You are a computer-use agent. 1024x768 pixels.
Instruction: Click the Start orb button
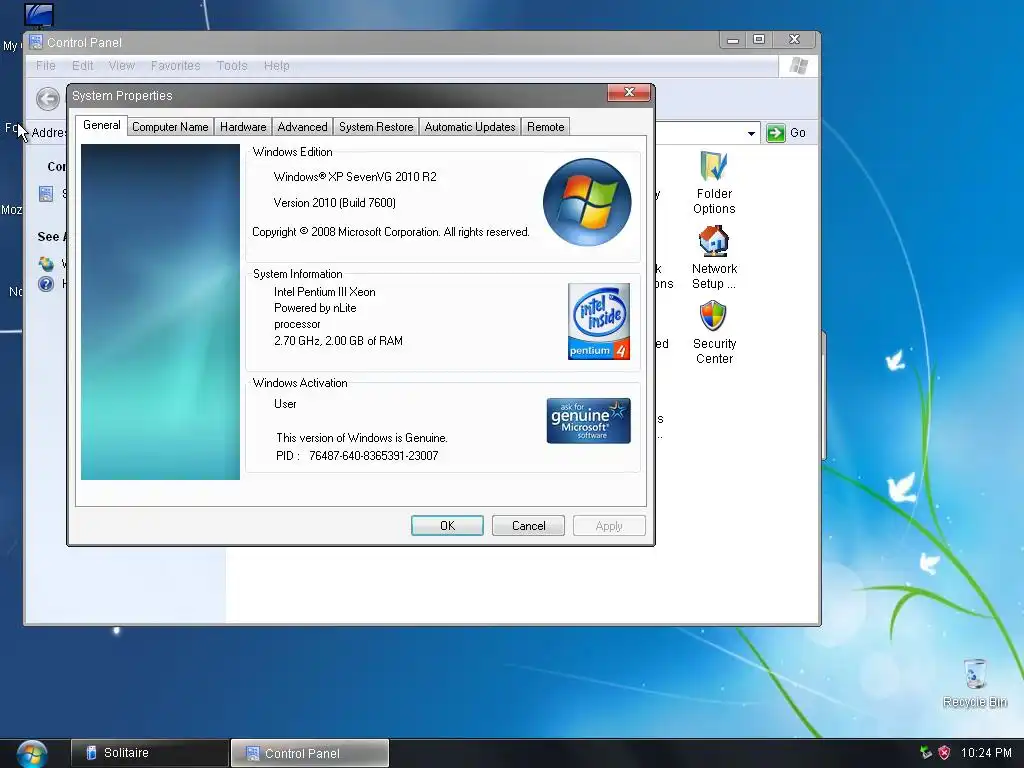32,754
